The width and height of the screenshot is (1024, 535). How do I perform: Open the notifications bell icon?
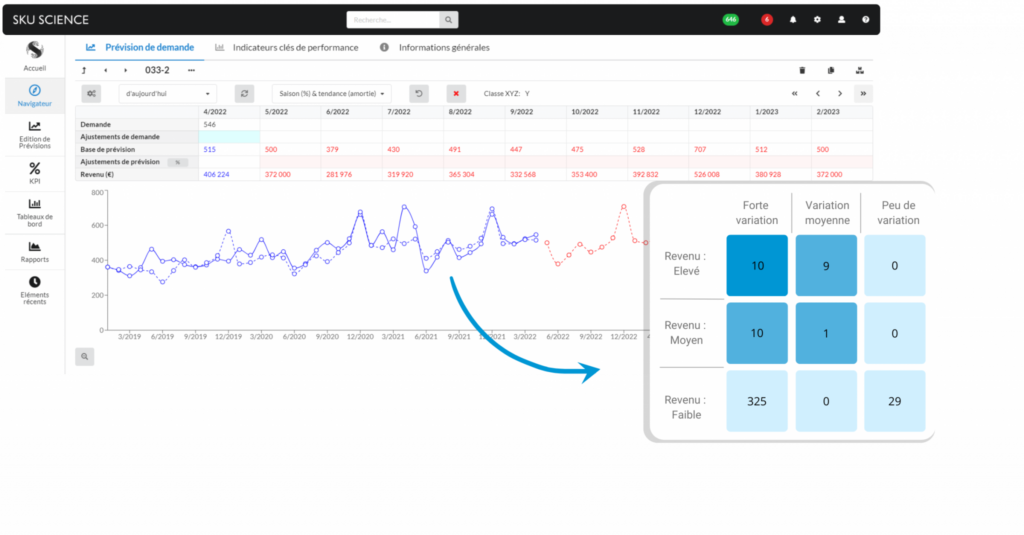(793, 19)
